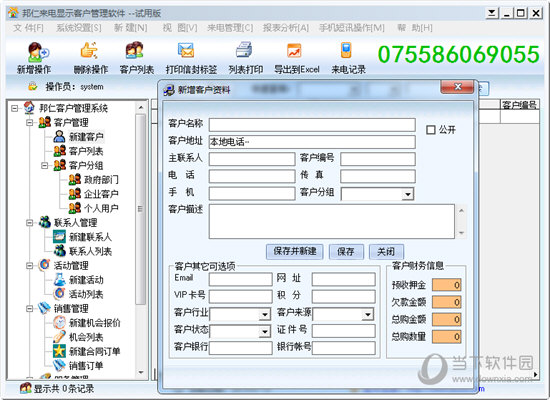Screen dimensions: 550x400
Task: Collapse the 邦仁客户管理系统 root node
Action: [14, 108]
